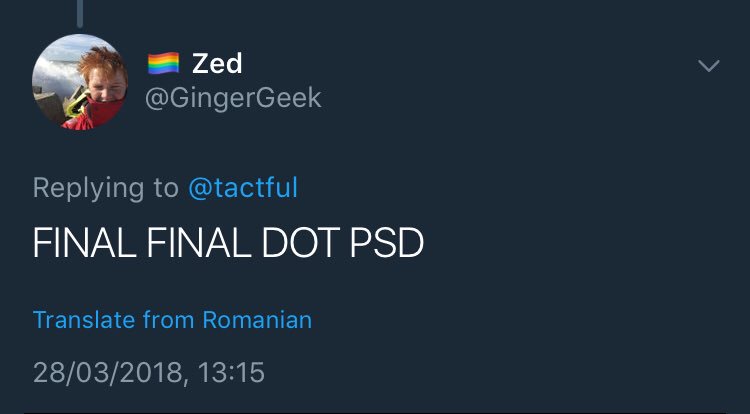Click the rainbow flag emoji beside Zed

164,64
